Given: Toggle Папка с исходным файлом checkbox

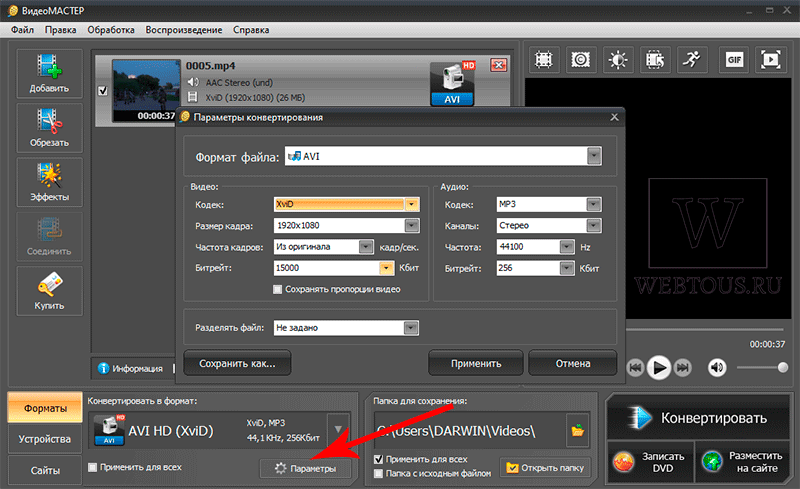Looking at the screenshot, I should (x=379, y=473).
